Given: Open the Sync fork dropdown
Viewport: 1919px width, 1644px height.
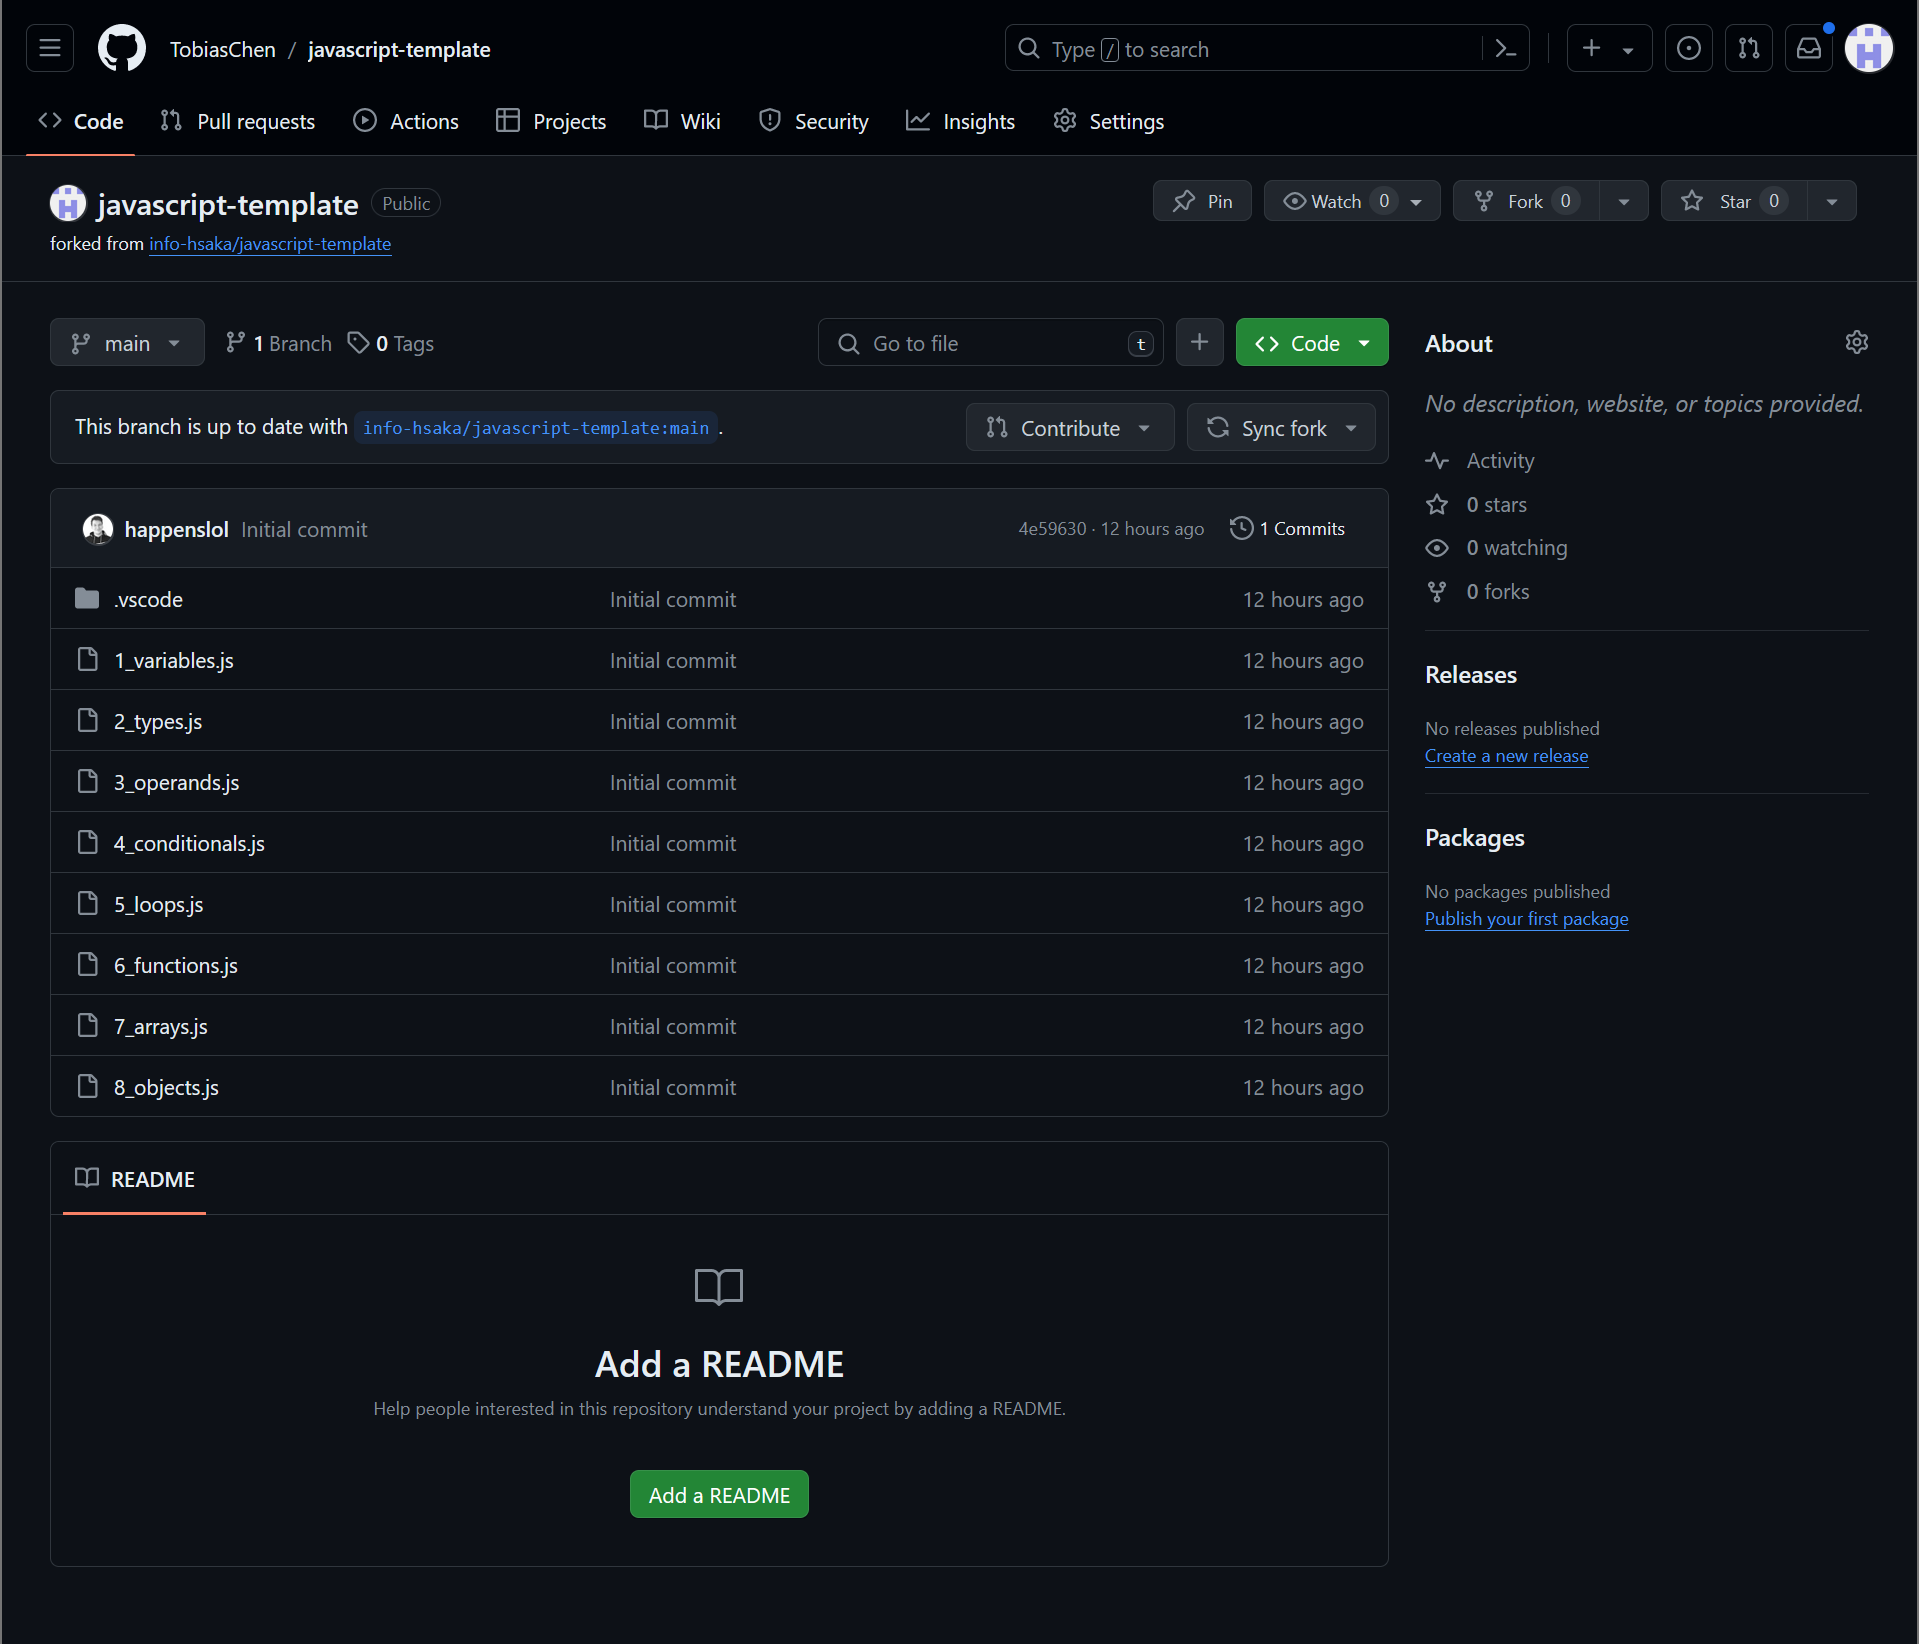Looking at the screenshot, I should (1281, 428).
